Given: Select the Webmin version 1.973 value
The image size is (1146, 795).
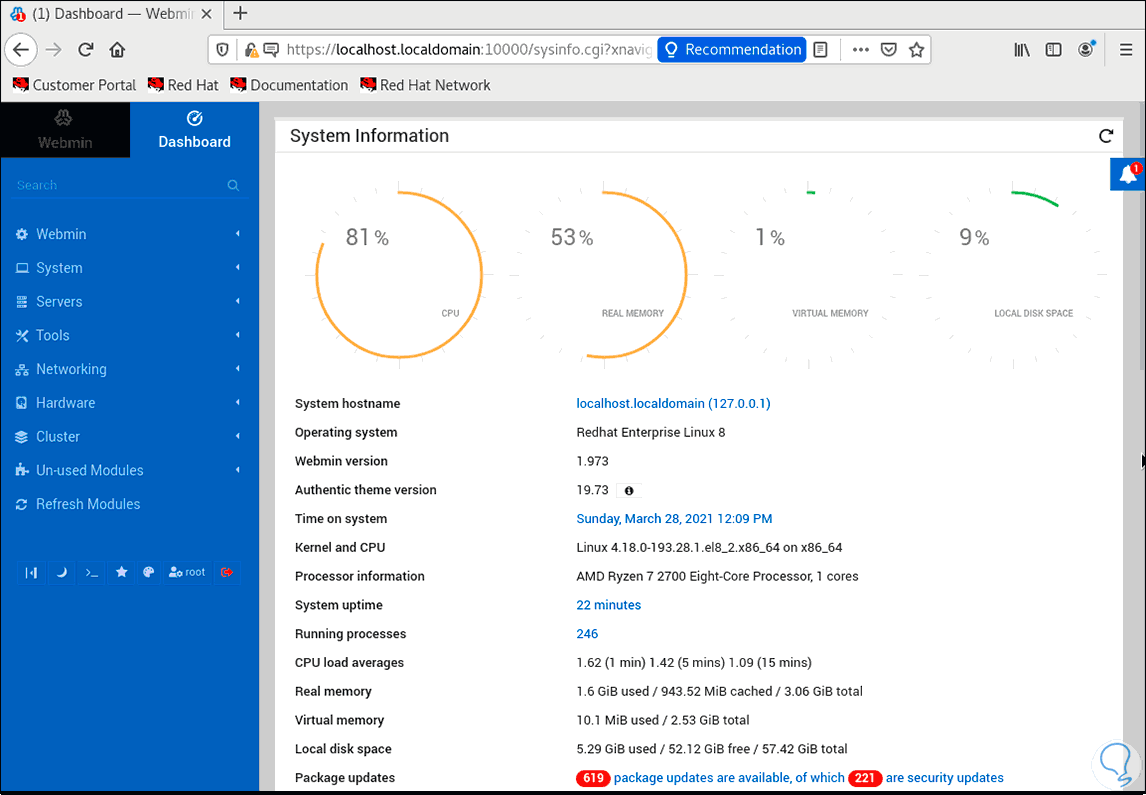Looking at the screenshot, I should coord(592,461).
